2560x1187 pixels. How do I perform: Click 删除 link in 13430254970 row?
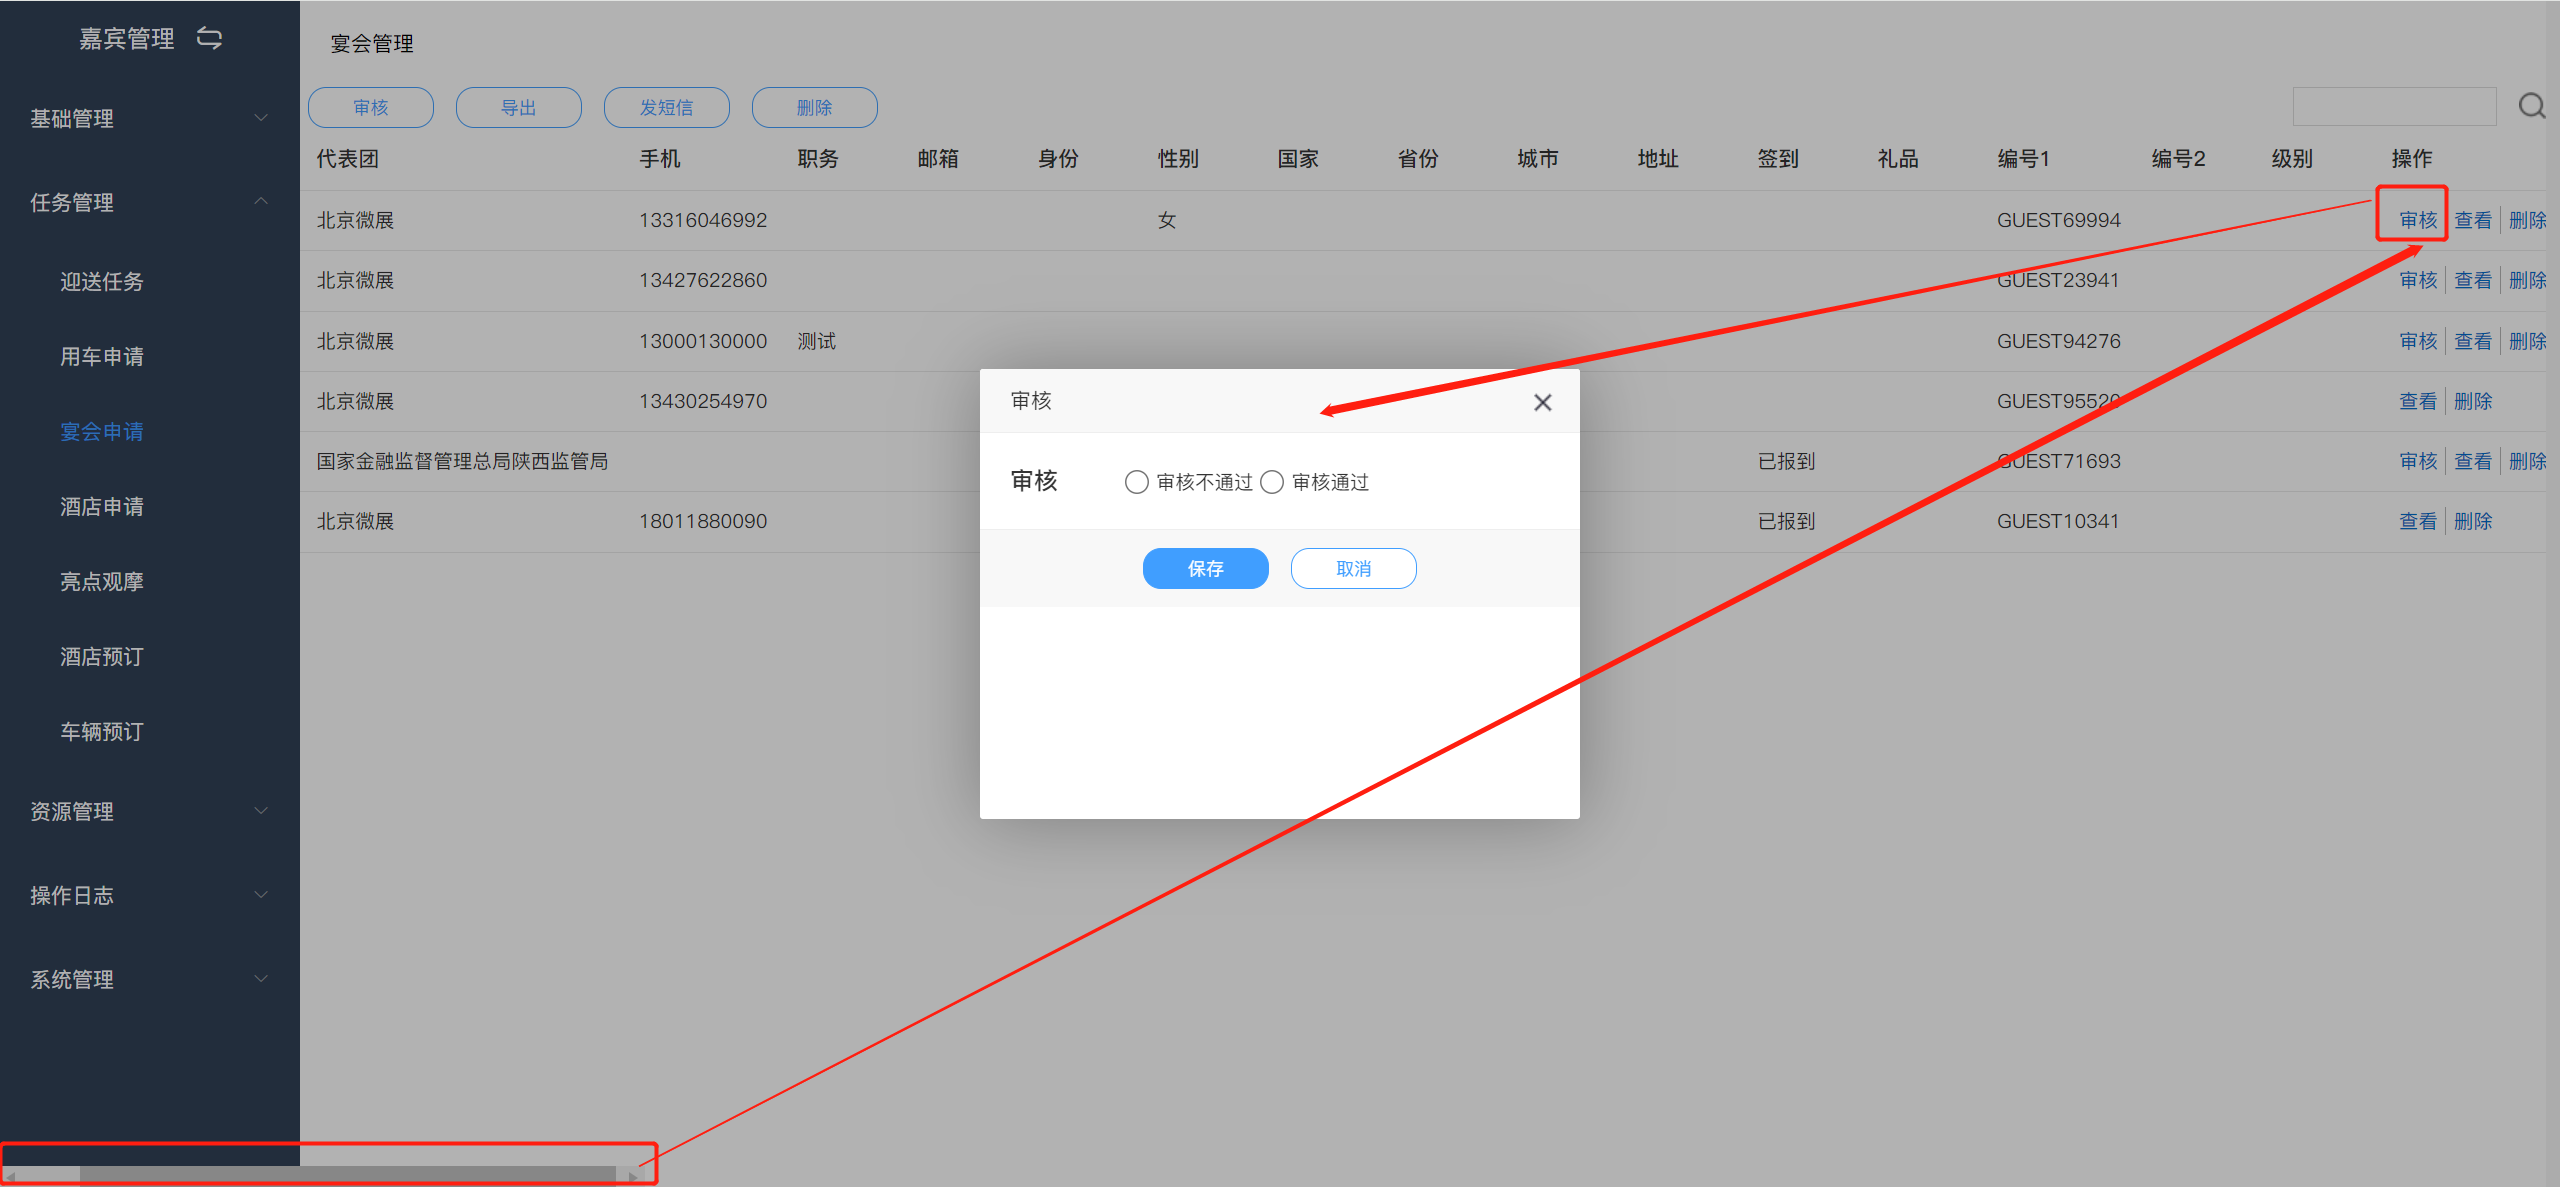tap(2473, 401)
